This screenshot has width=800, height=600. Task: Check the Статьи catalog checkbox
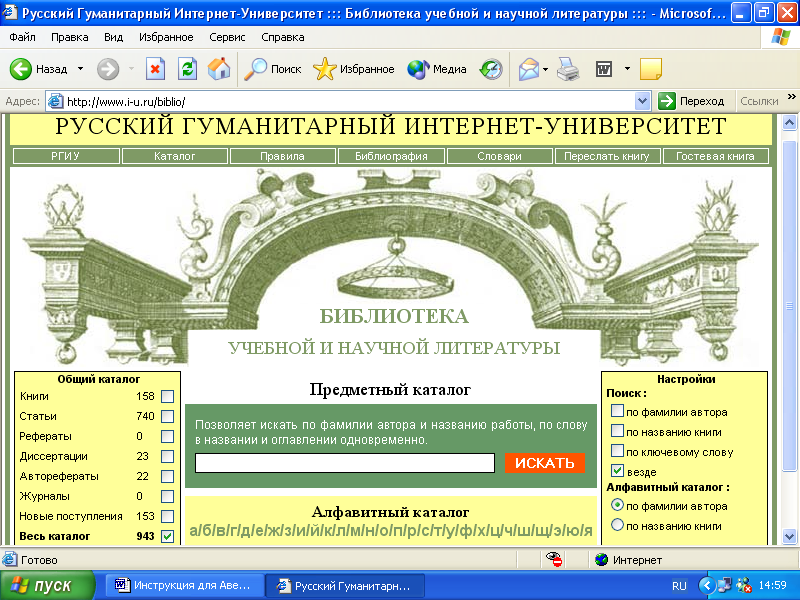point(167,416)
